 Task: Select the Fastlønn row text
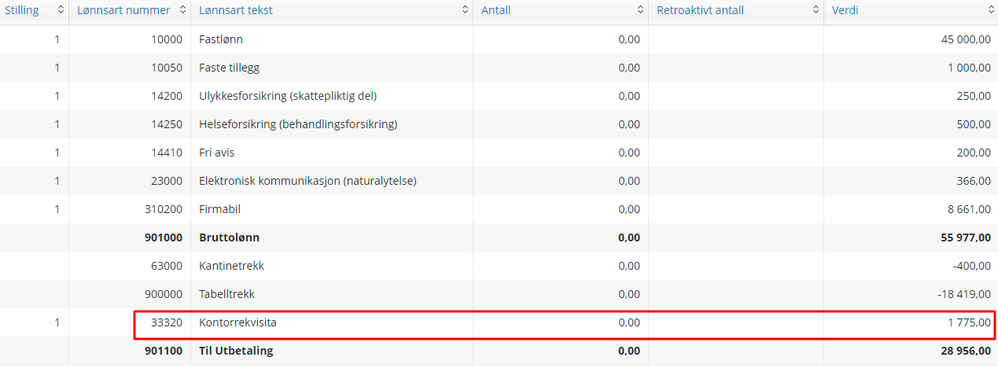[221, 39]
